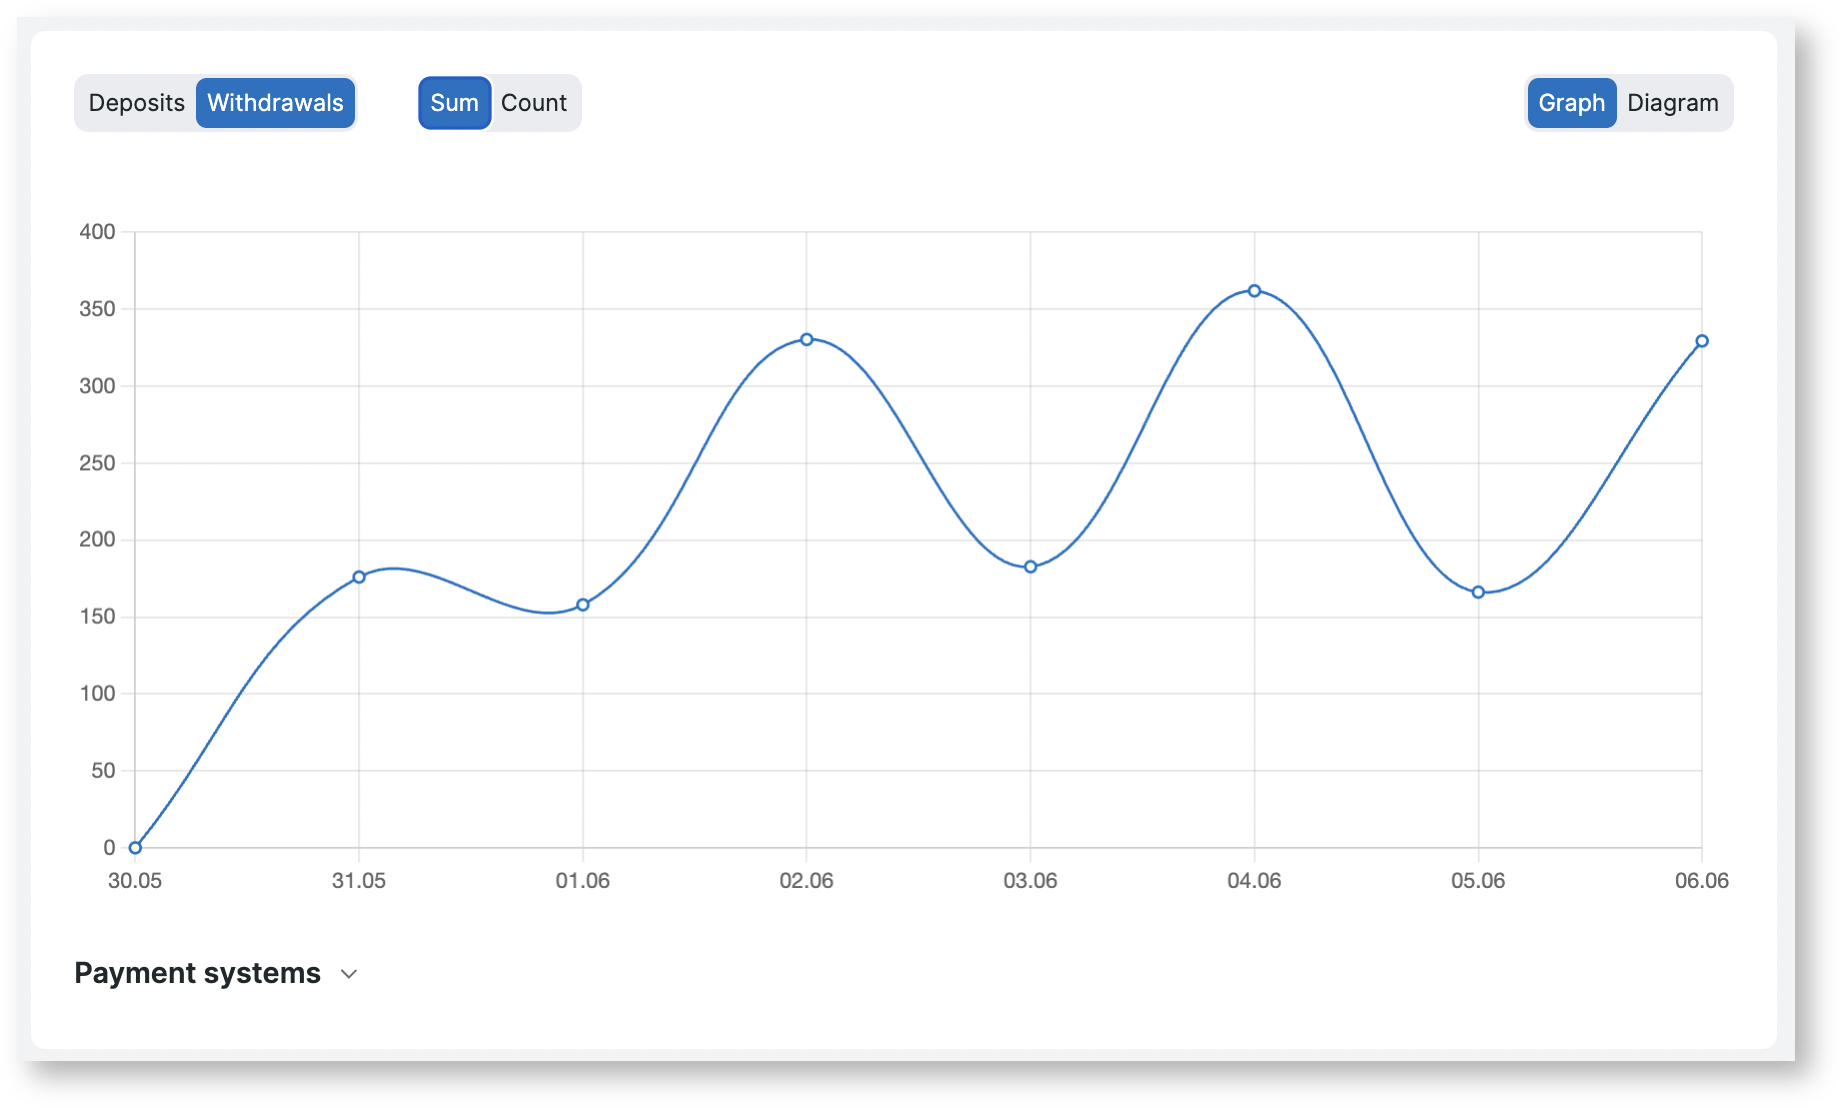The height and width of the screenshot is (1109, 1843).
Task: Select the Withdrawals toggle option
Action: 275,103
